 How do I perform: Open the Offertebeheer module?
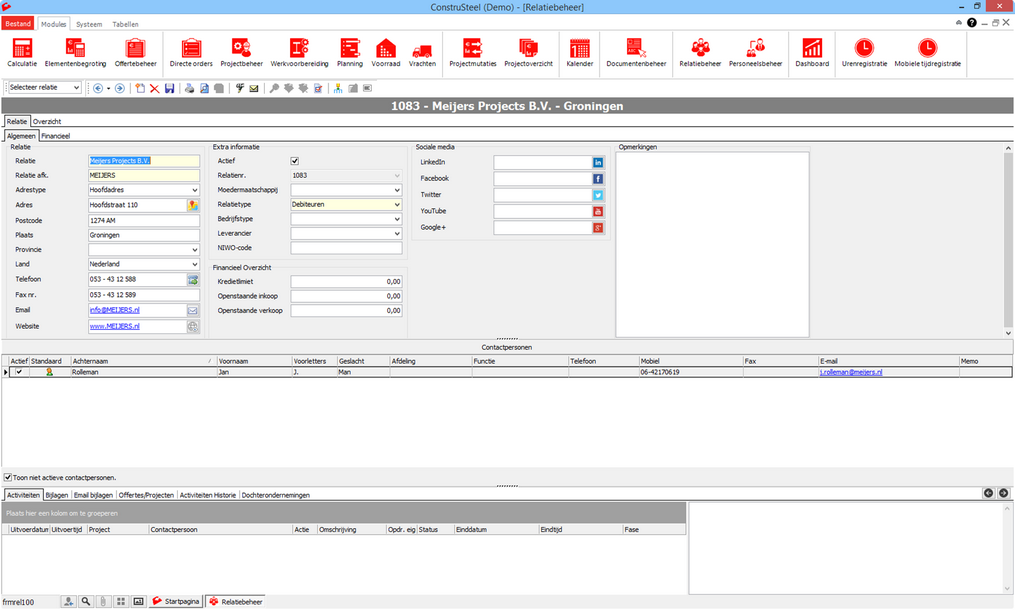135,52
